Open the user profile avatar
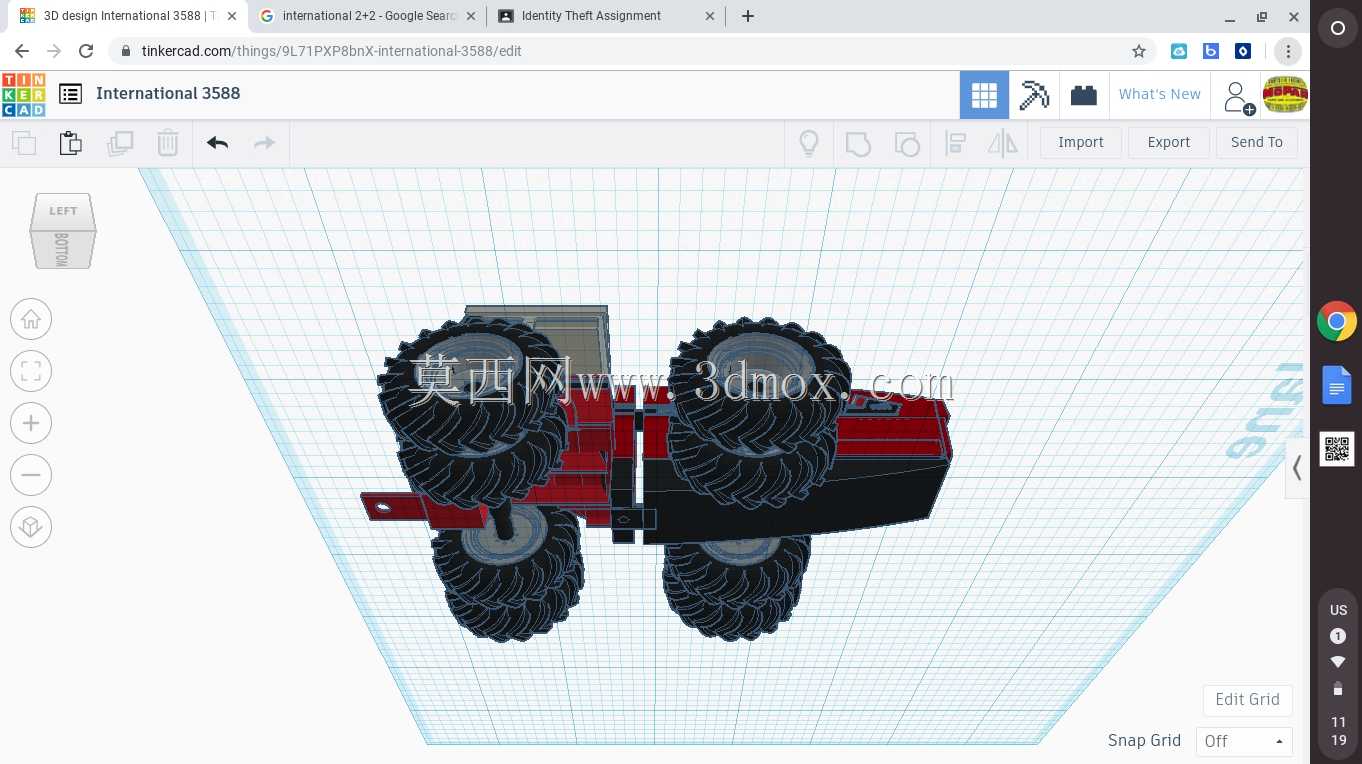This screenshot has height=764, width=1362. [x=1285, y=95]
